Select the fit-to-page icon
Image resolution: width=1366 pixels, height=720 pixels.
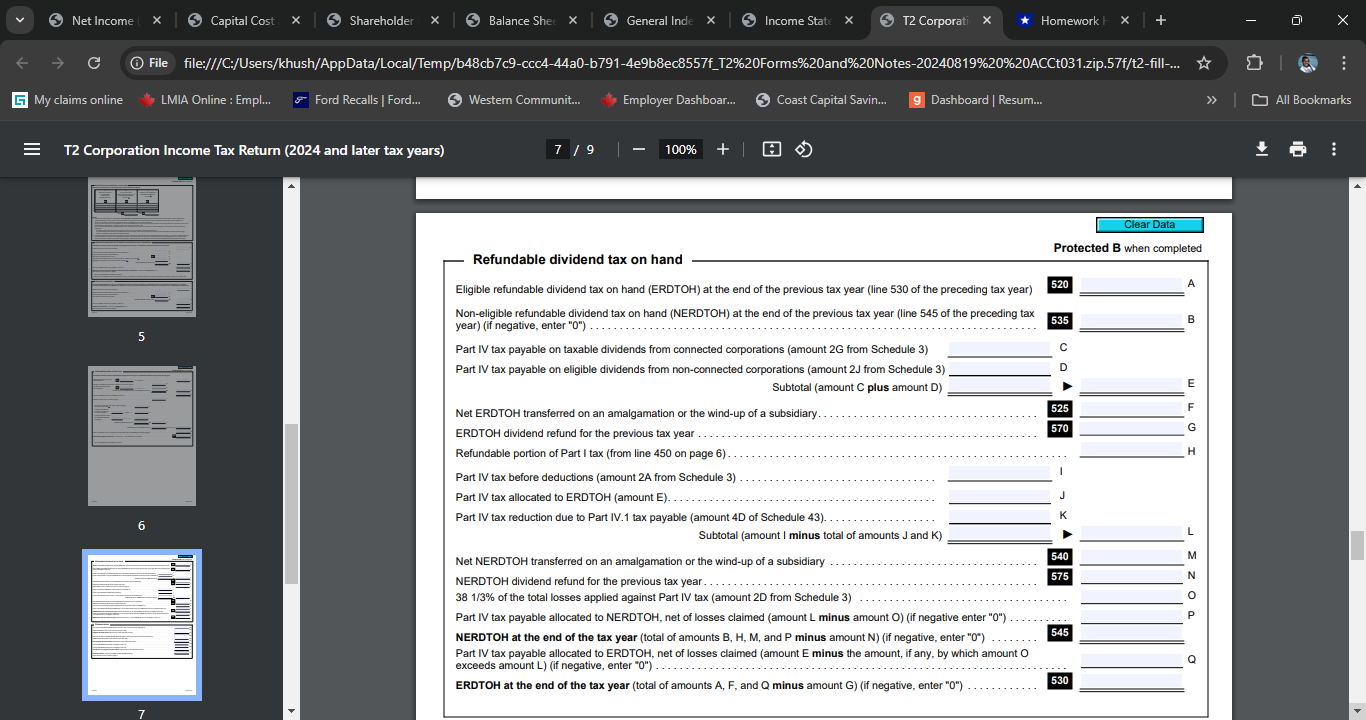point(771,149)
